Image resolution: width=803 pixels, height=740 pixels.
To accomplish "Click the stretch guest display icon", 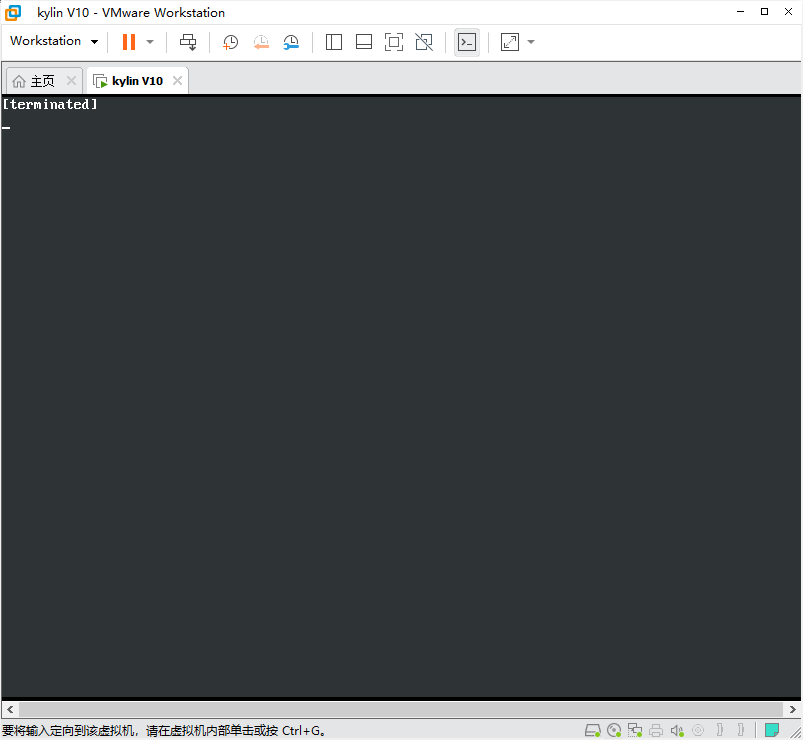I will [510, 42].
